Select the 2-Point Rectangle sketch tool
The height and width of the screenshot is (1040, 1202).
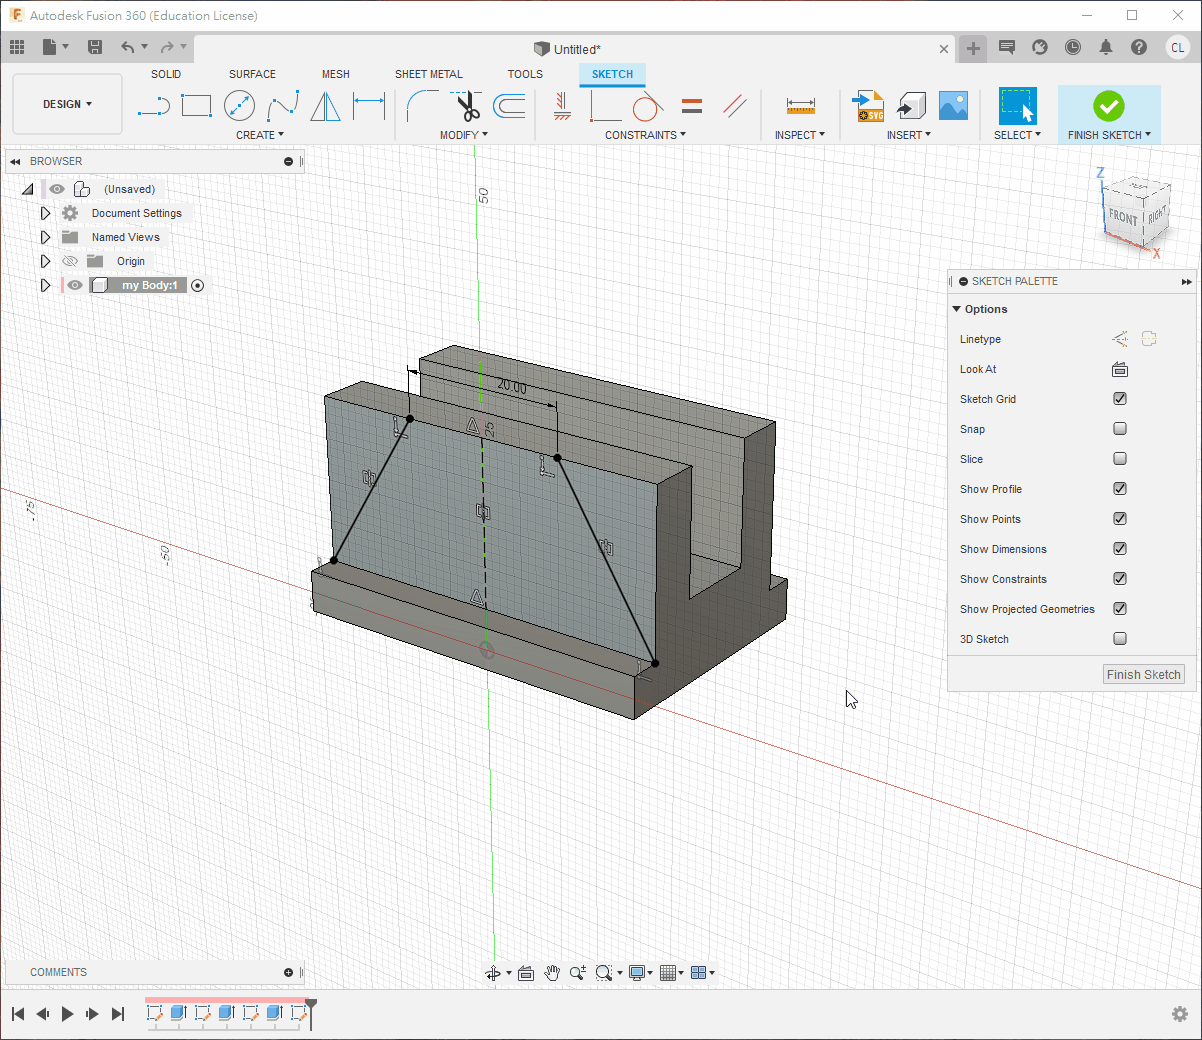(x=196, y=105)
